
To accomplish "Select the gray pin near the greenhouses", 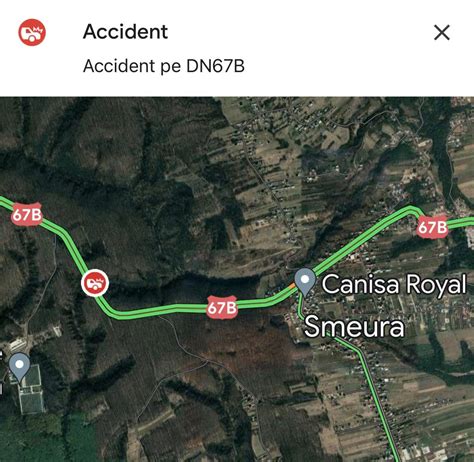I will point(20,368).
